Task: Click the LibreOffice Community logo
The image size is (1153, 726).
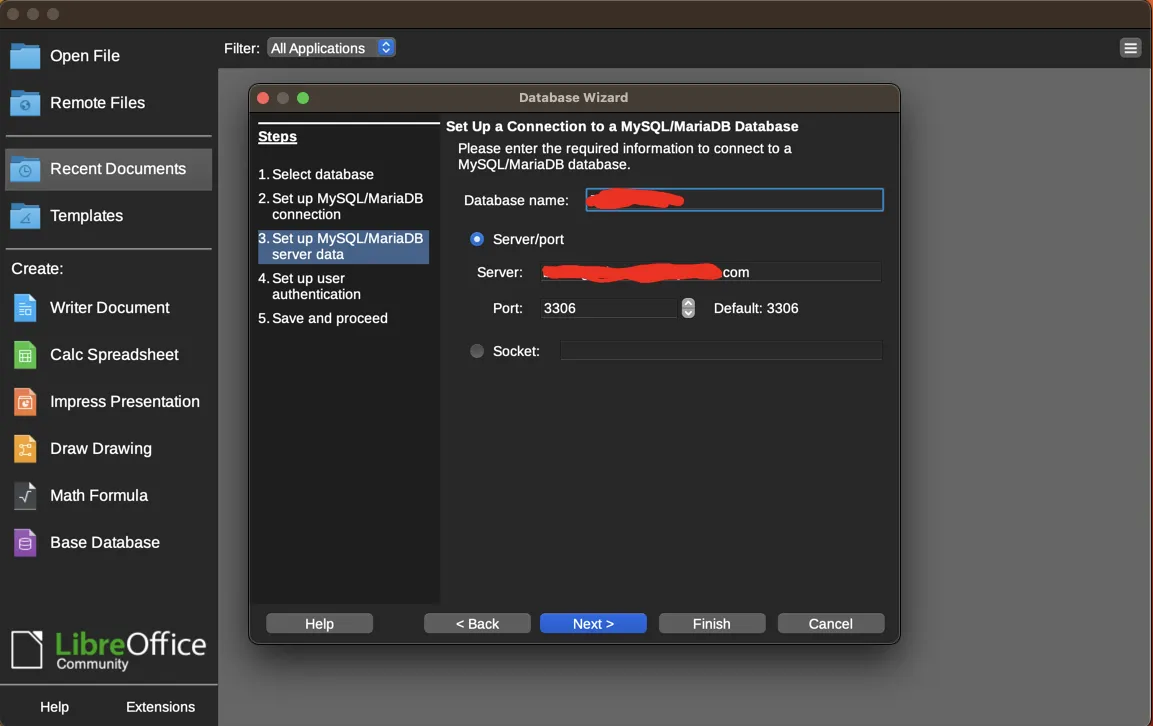Action: pyautogui.click(x=109, y=650)
